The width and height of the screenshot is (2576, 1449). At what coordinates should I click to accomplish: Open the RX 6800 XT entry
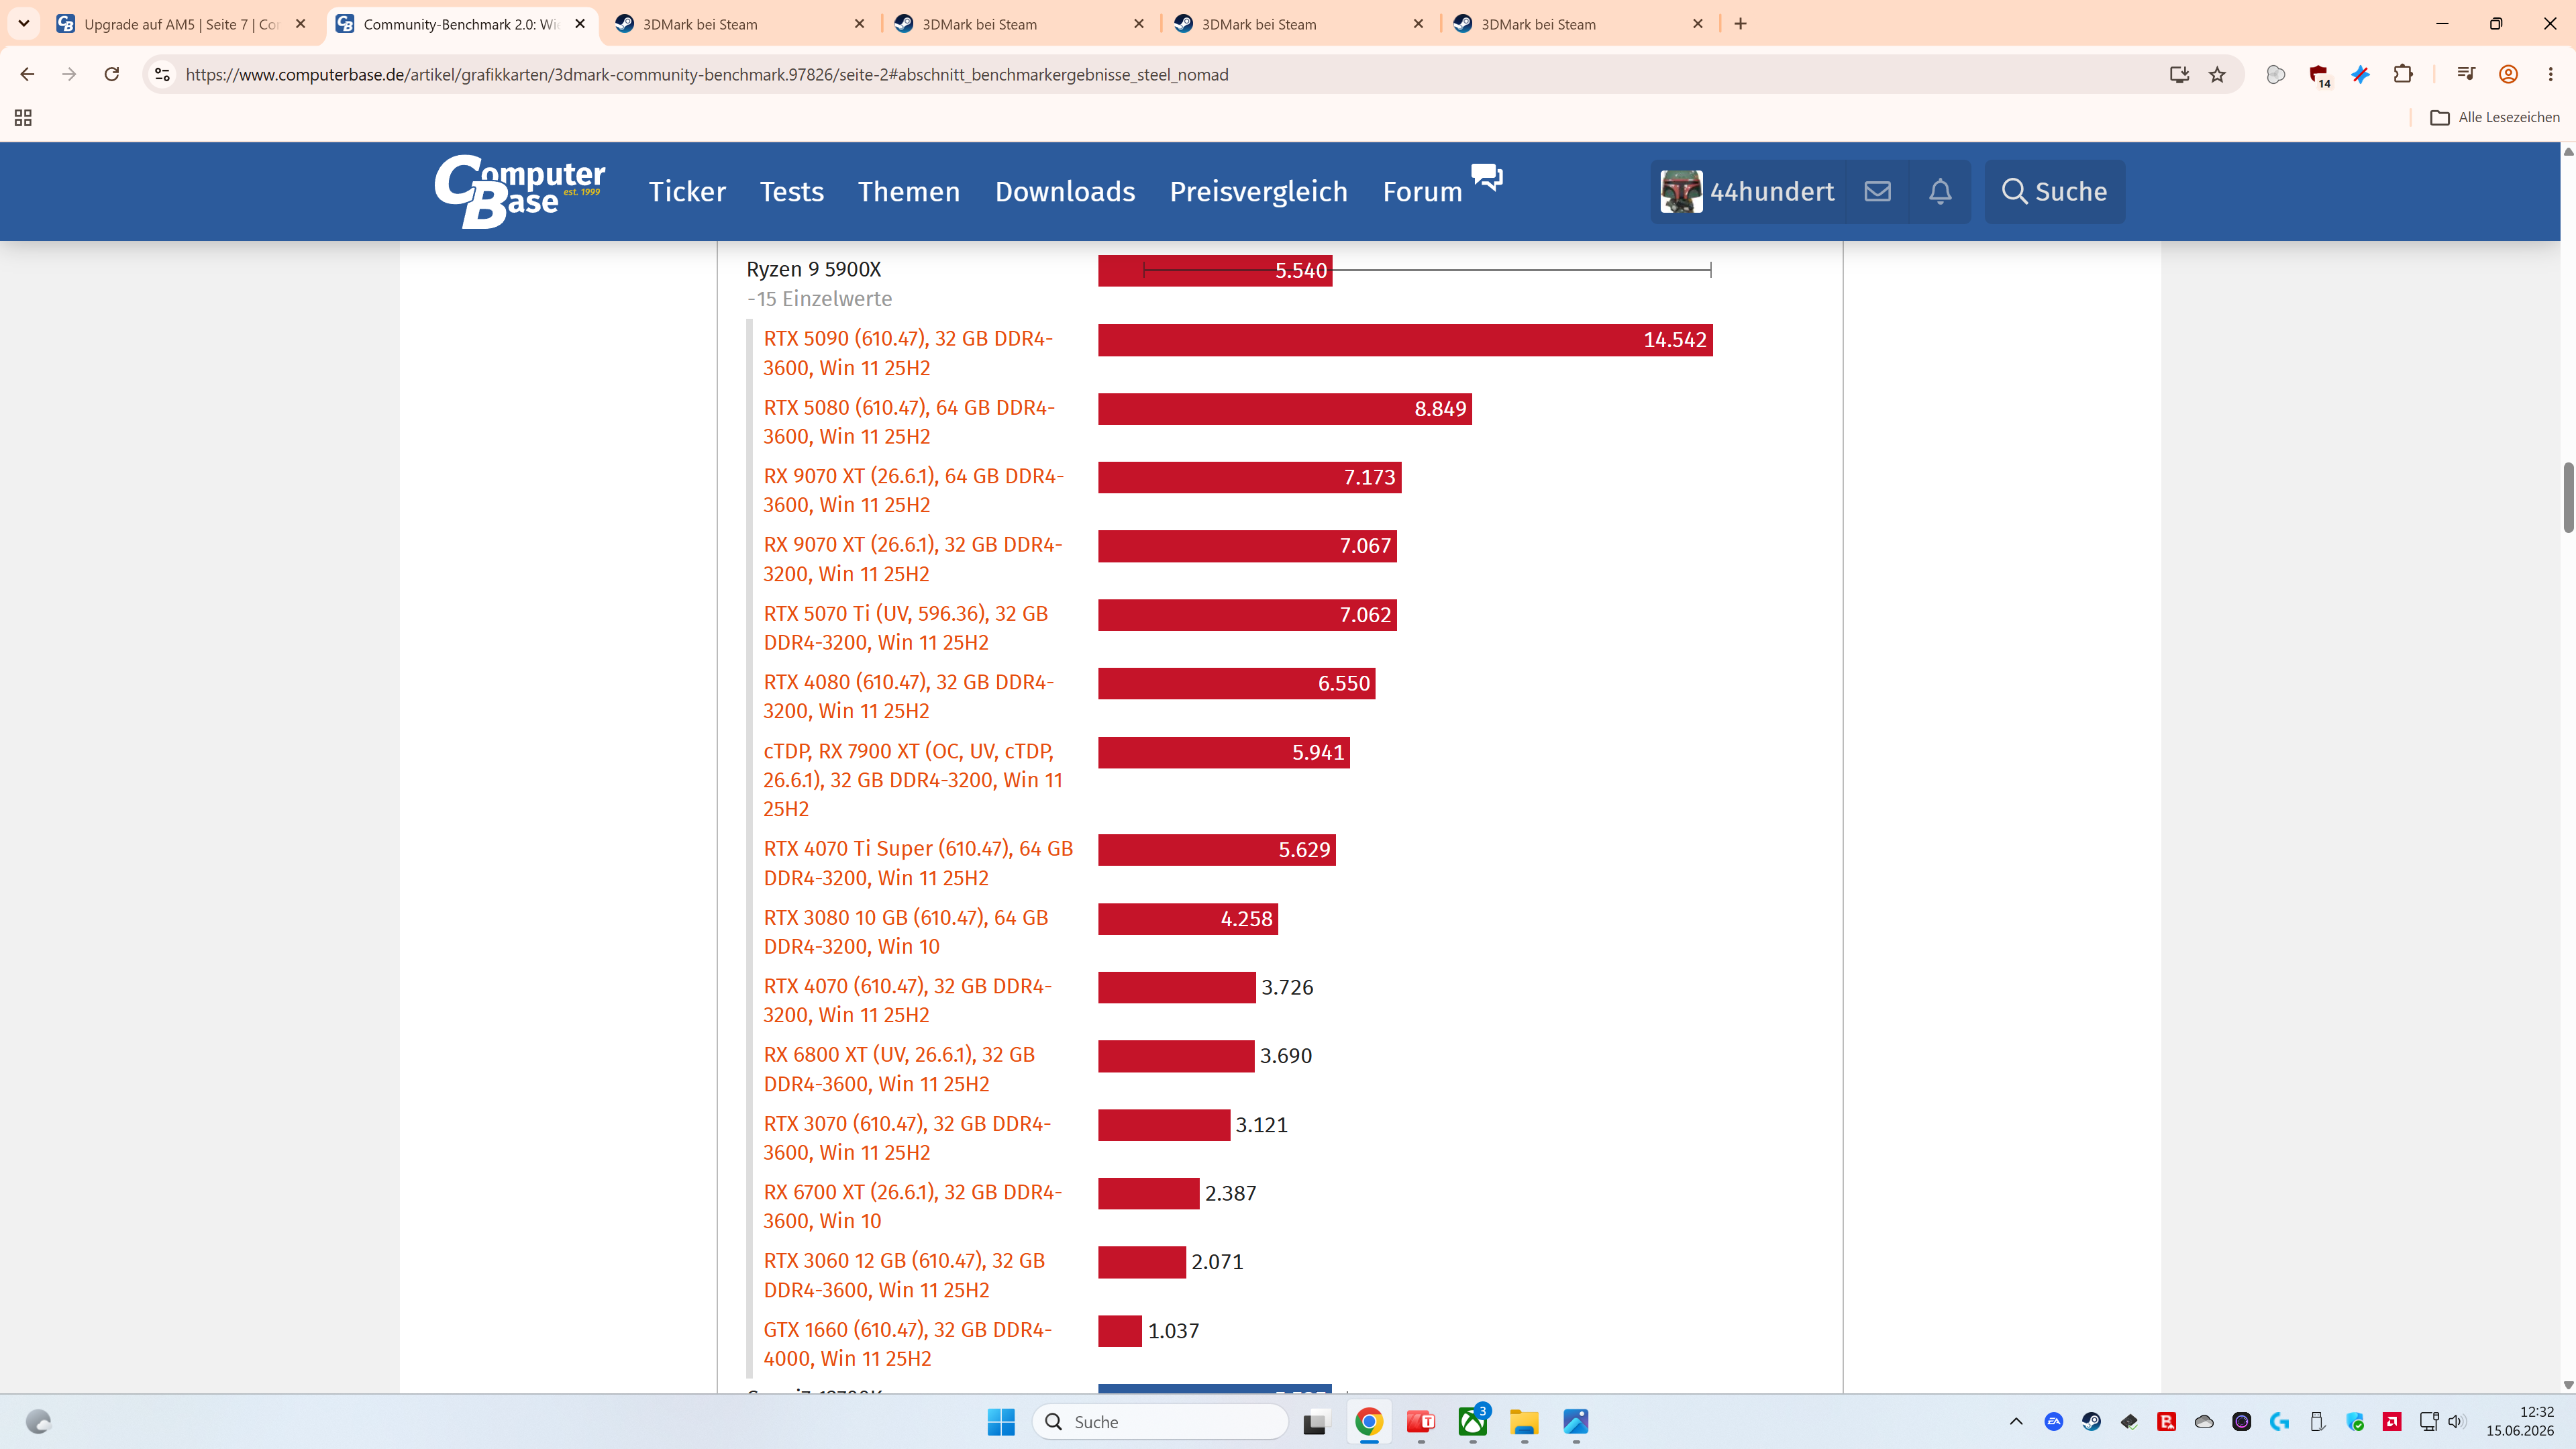coord(899,1069)
